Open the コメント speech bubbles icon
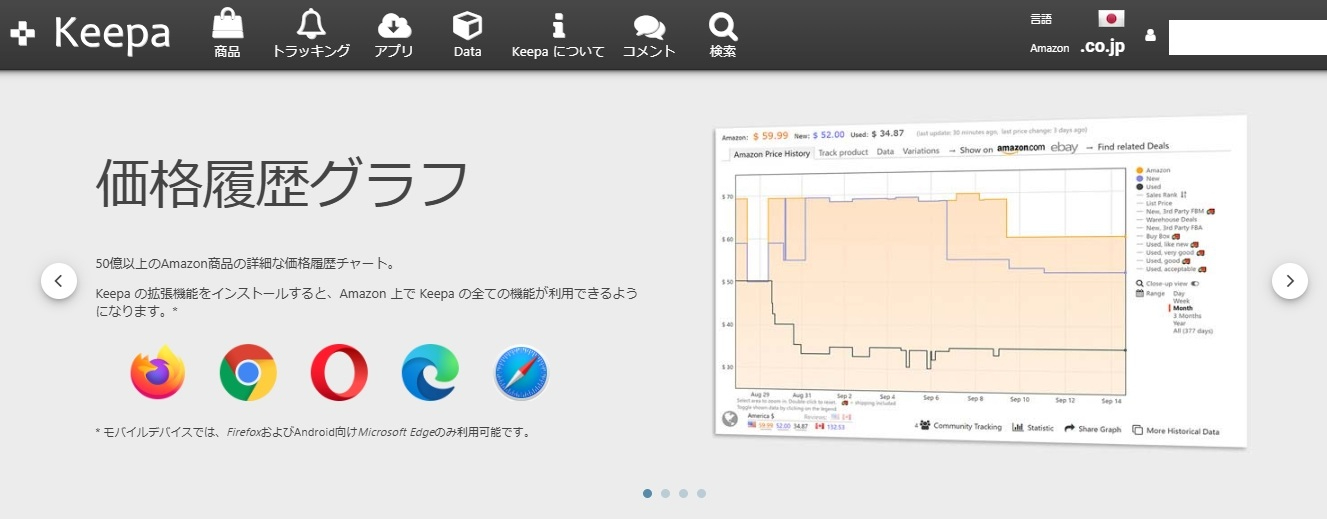Viewport: 1327px width, 519px height. click(649, 27)
